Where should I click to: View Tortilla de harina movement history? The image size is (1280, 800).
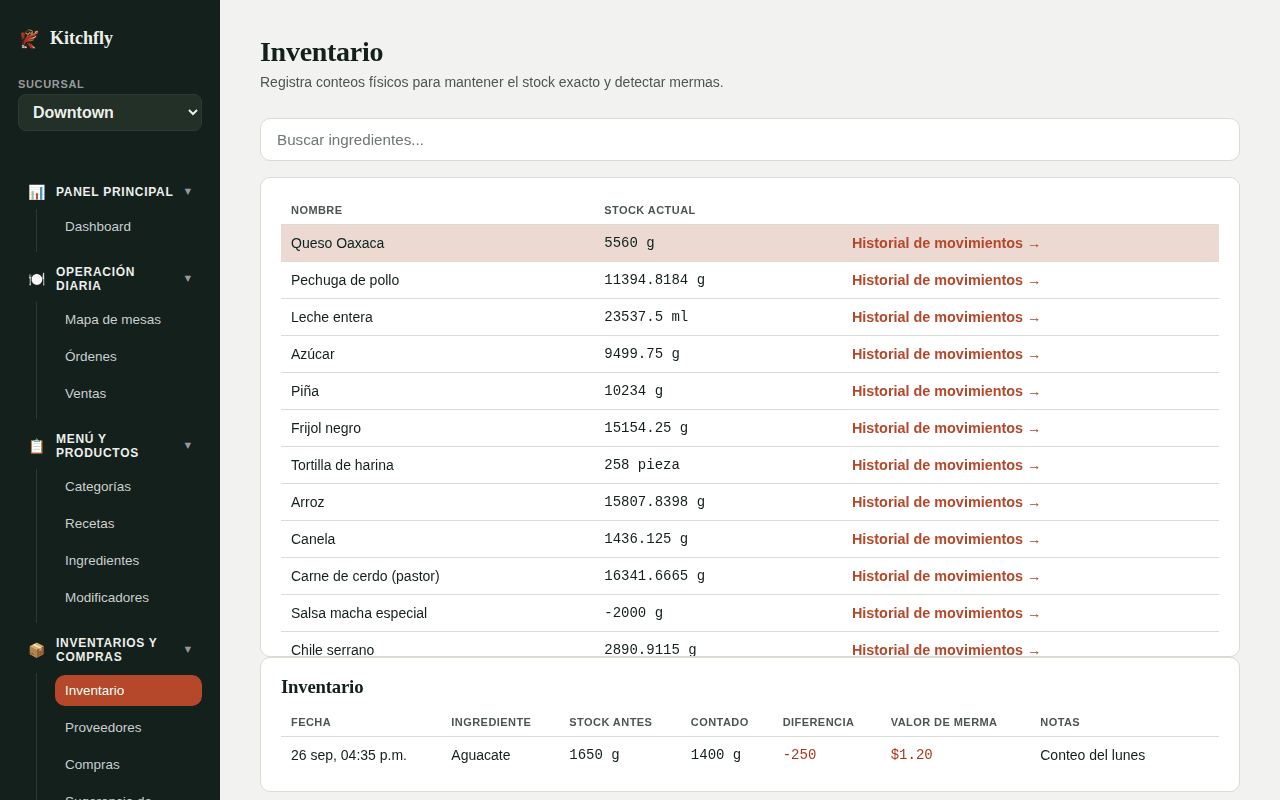(946, 465)
